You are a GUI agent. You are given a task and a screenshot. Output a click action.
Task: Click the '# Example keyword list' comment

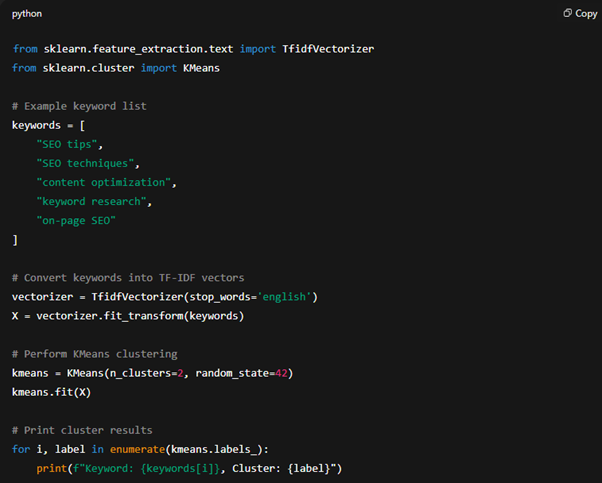tap(79, 106)
